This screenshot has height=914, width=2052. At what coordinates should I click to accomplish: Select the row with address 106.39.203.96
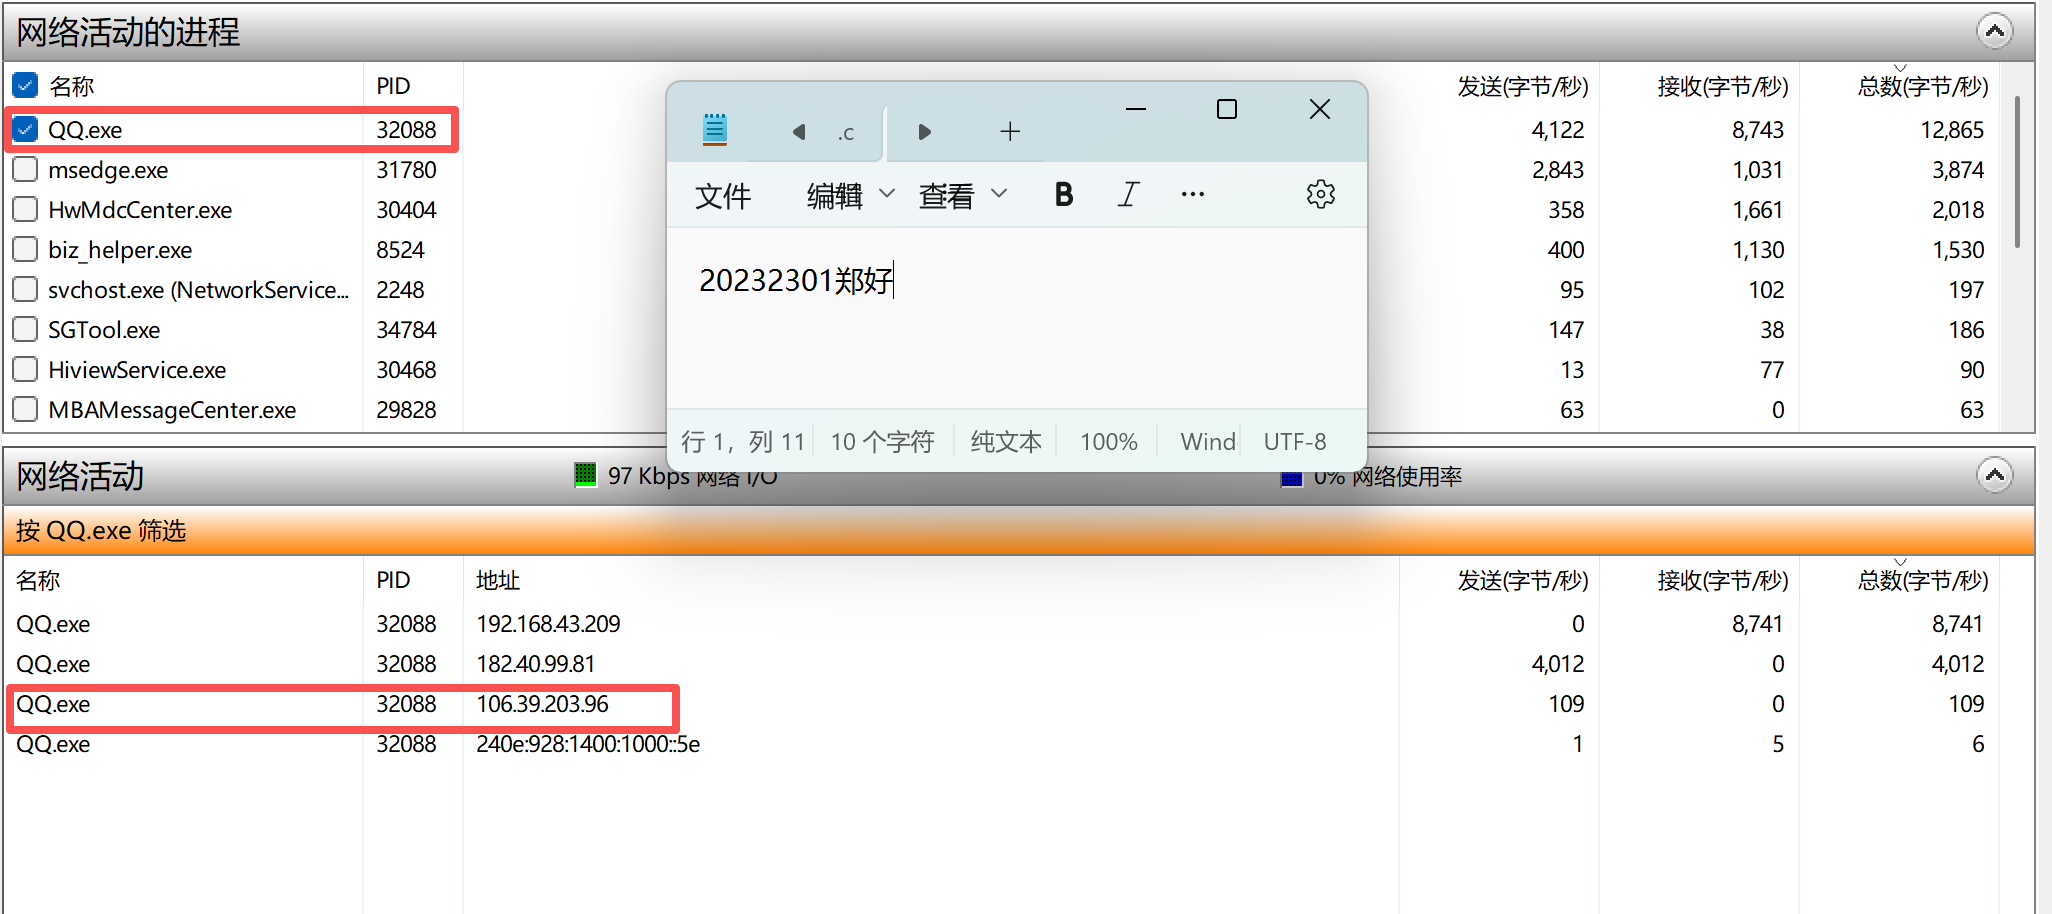click(x=1000, y=704)
